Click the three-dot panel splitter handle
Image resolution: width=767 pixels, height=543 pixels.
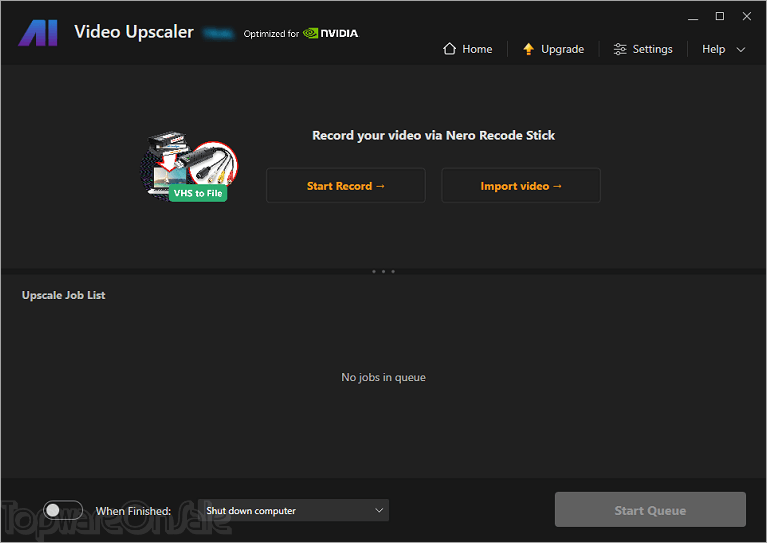pyautogui.click(x=384, y=271)
